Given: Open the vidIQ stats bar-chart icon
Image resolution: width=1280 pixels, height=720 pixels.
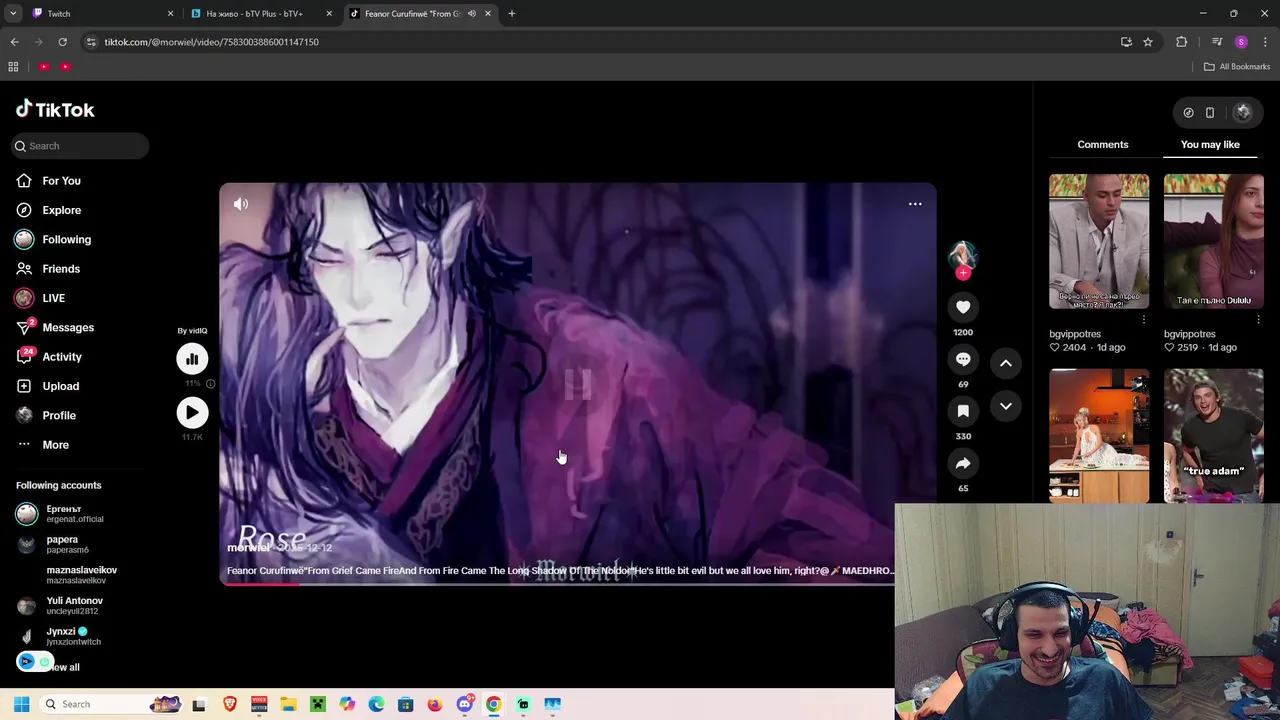Looking at the screenshot, I should click(192, 359).
